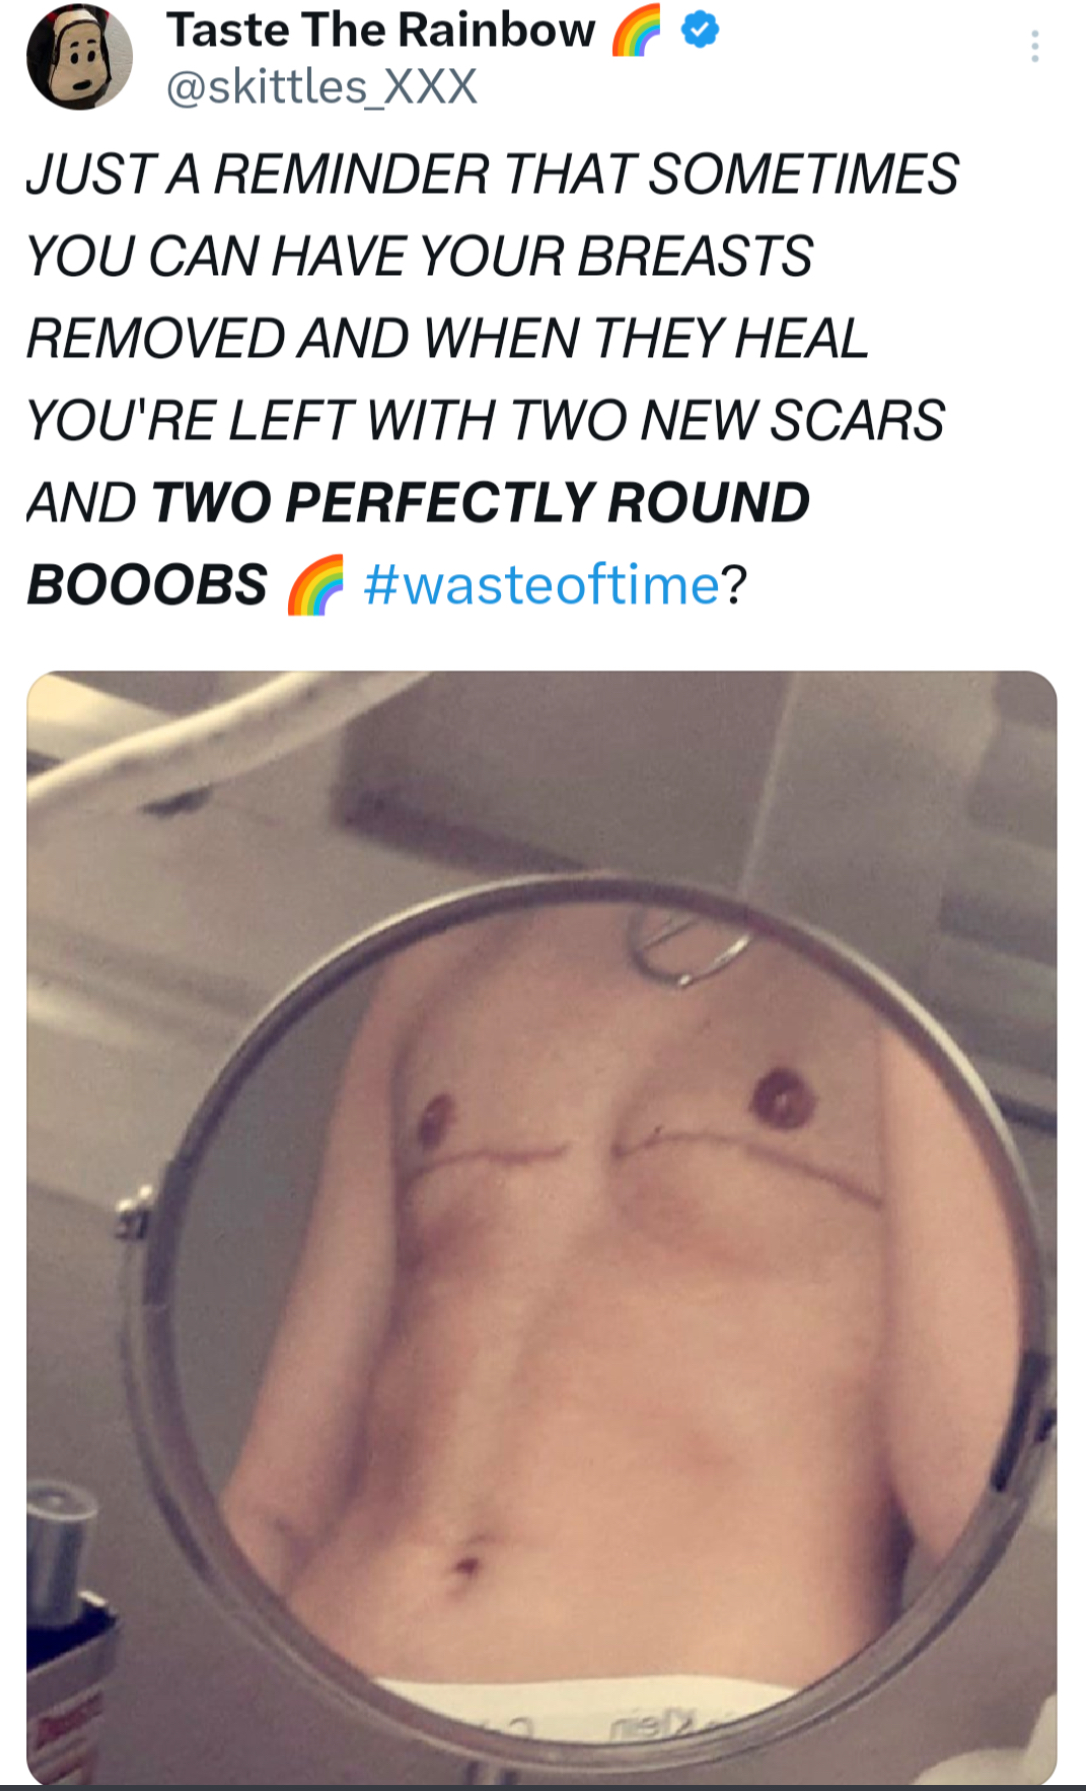
Task: Click the bold word BOOOBS
Action: click(x=147, y=584)
